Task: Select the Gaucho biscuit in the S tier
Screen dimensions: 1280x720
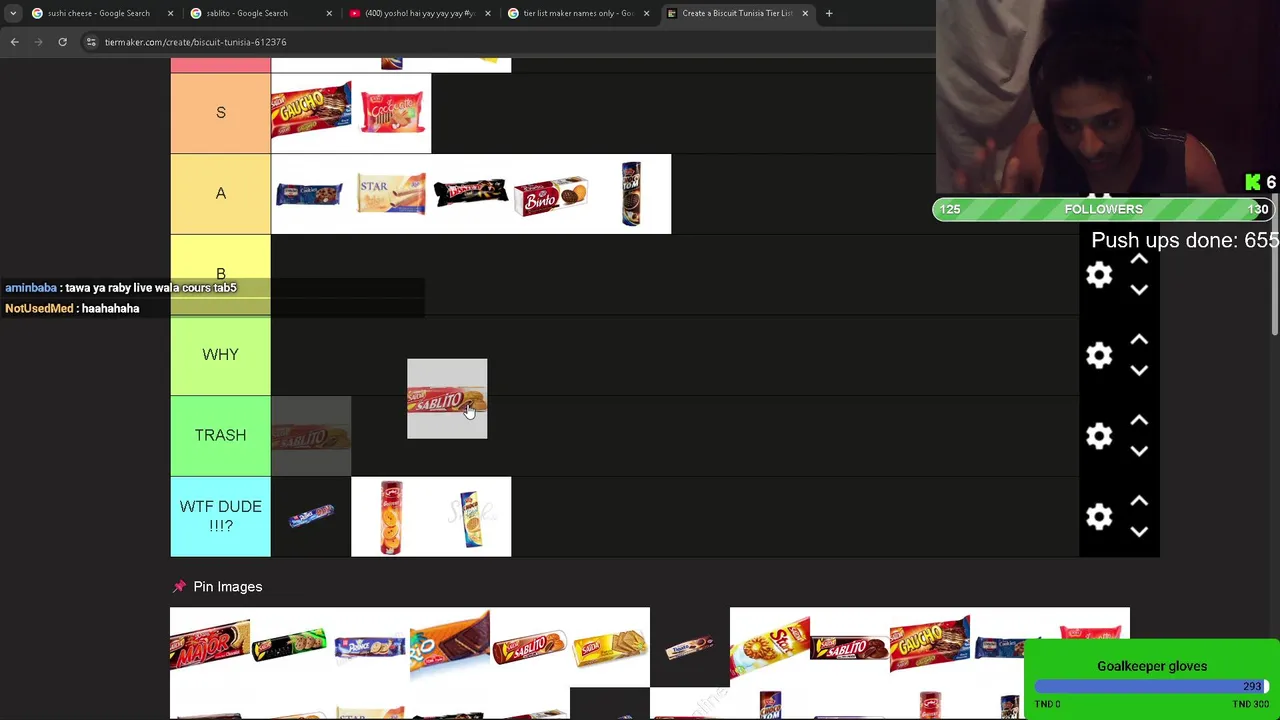Action: pyautogui.click(x=311, y=113)
